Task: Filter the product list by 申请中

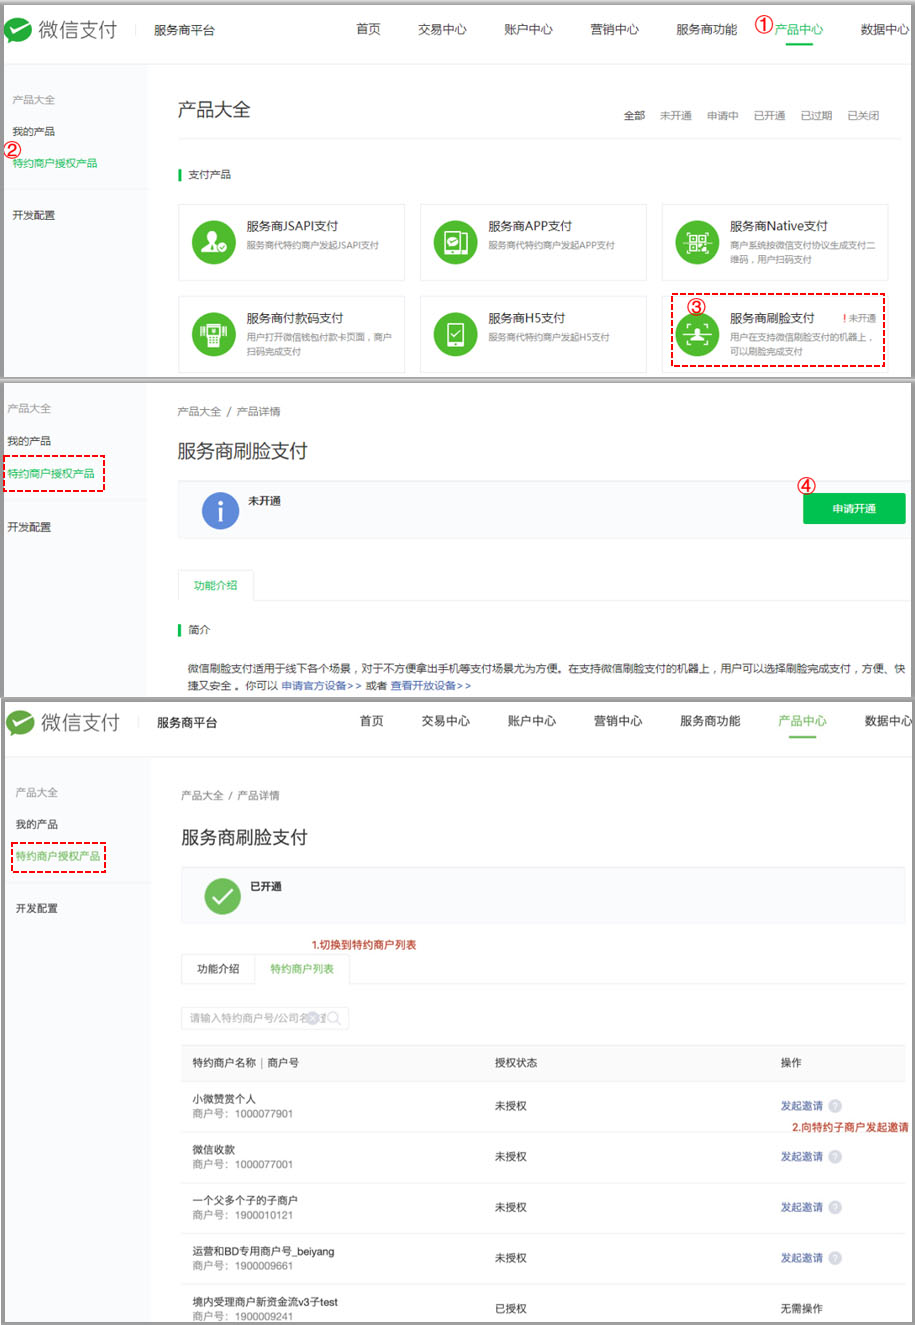Action: point(723,116)
